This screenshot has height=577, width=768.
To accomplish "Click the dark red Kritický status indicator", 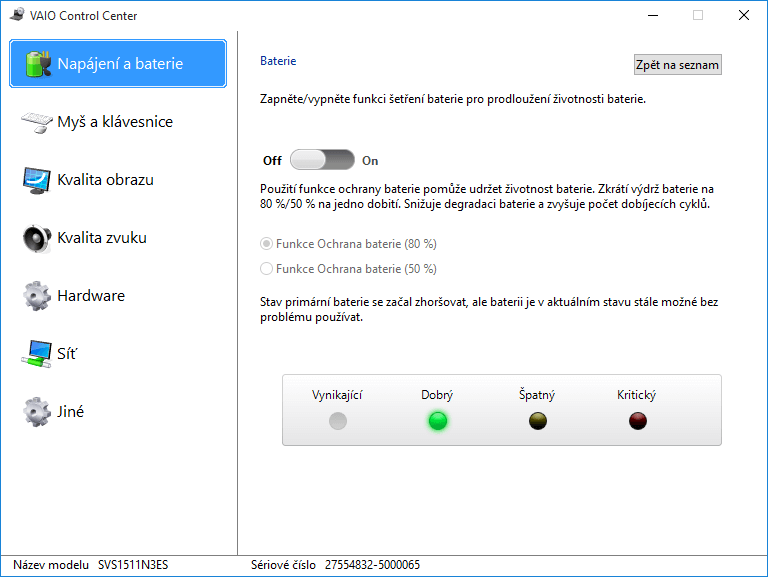I will 638,421.
